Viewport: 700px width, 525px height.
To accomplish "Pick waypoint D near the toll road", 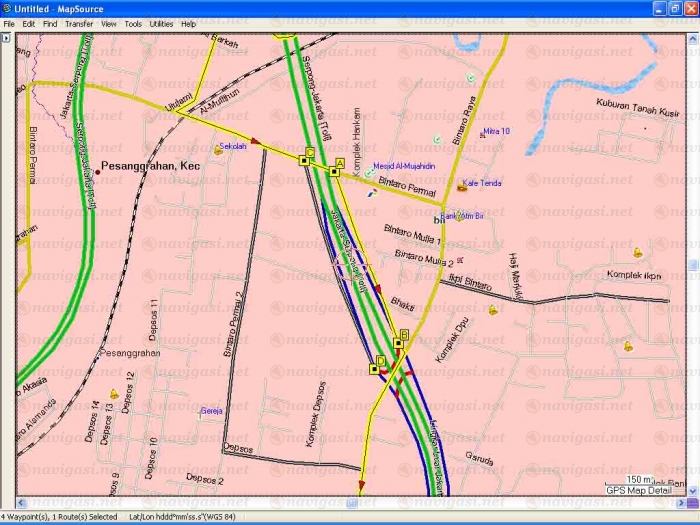I will coord(374,369).
